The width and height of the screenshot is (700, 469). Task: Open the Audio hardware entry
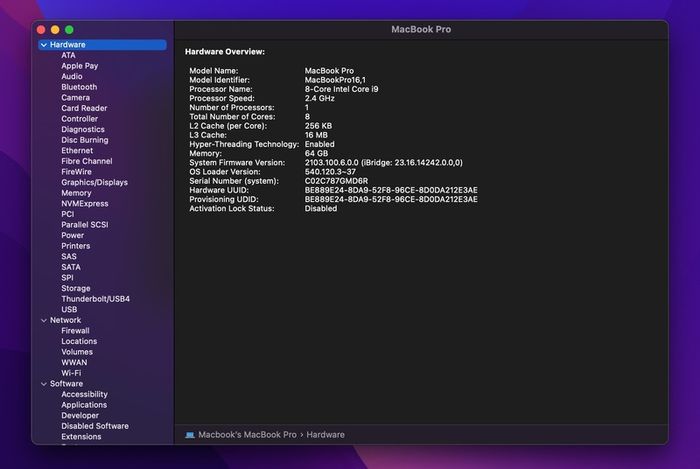click(x=72, y=76)
